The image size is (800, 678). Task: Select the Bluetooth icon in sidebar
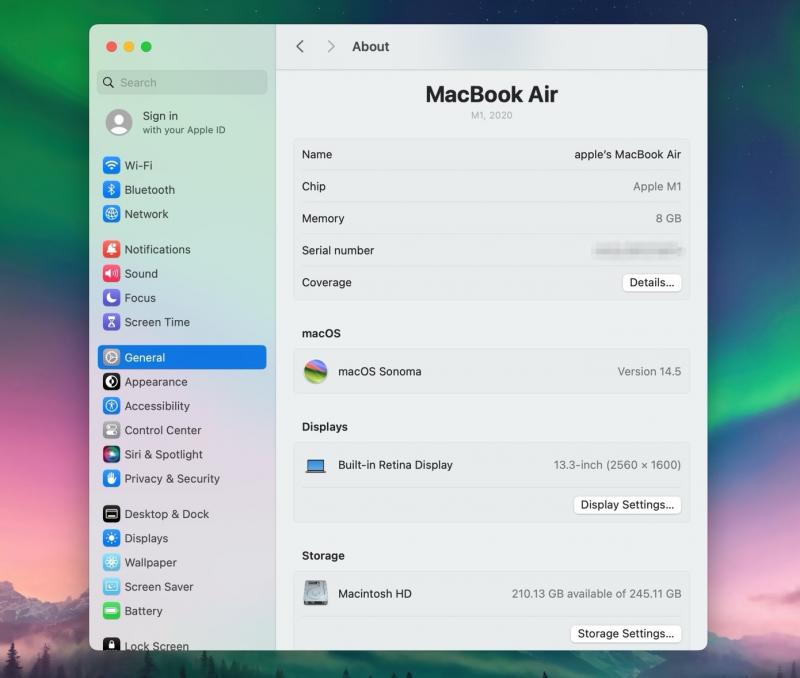[x=111, y=190]
